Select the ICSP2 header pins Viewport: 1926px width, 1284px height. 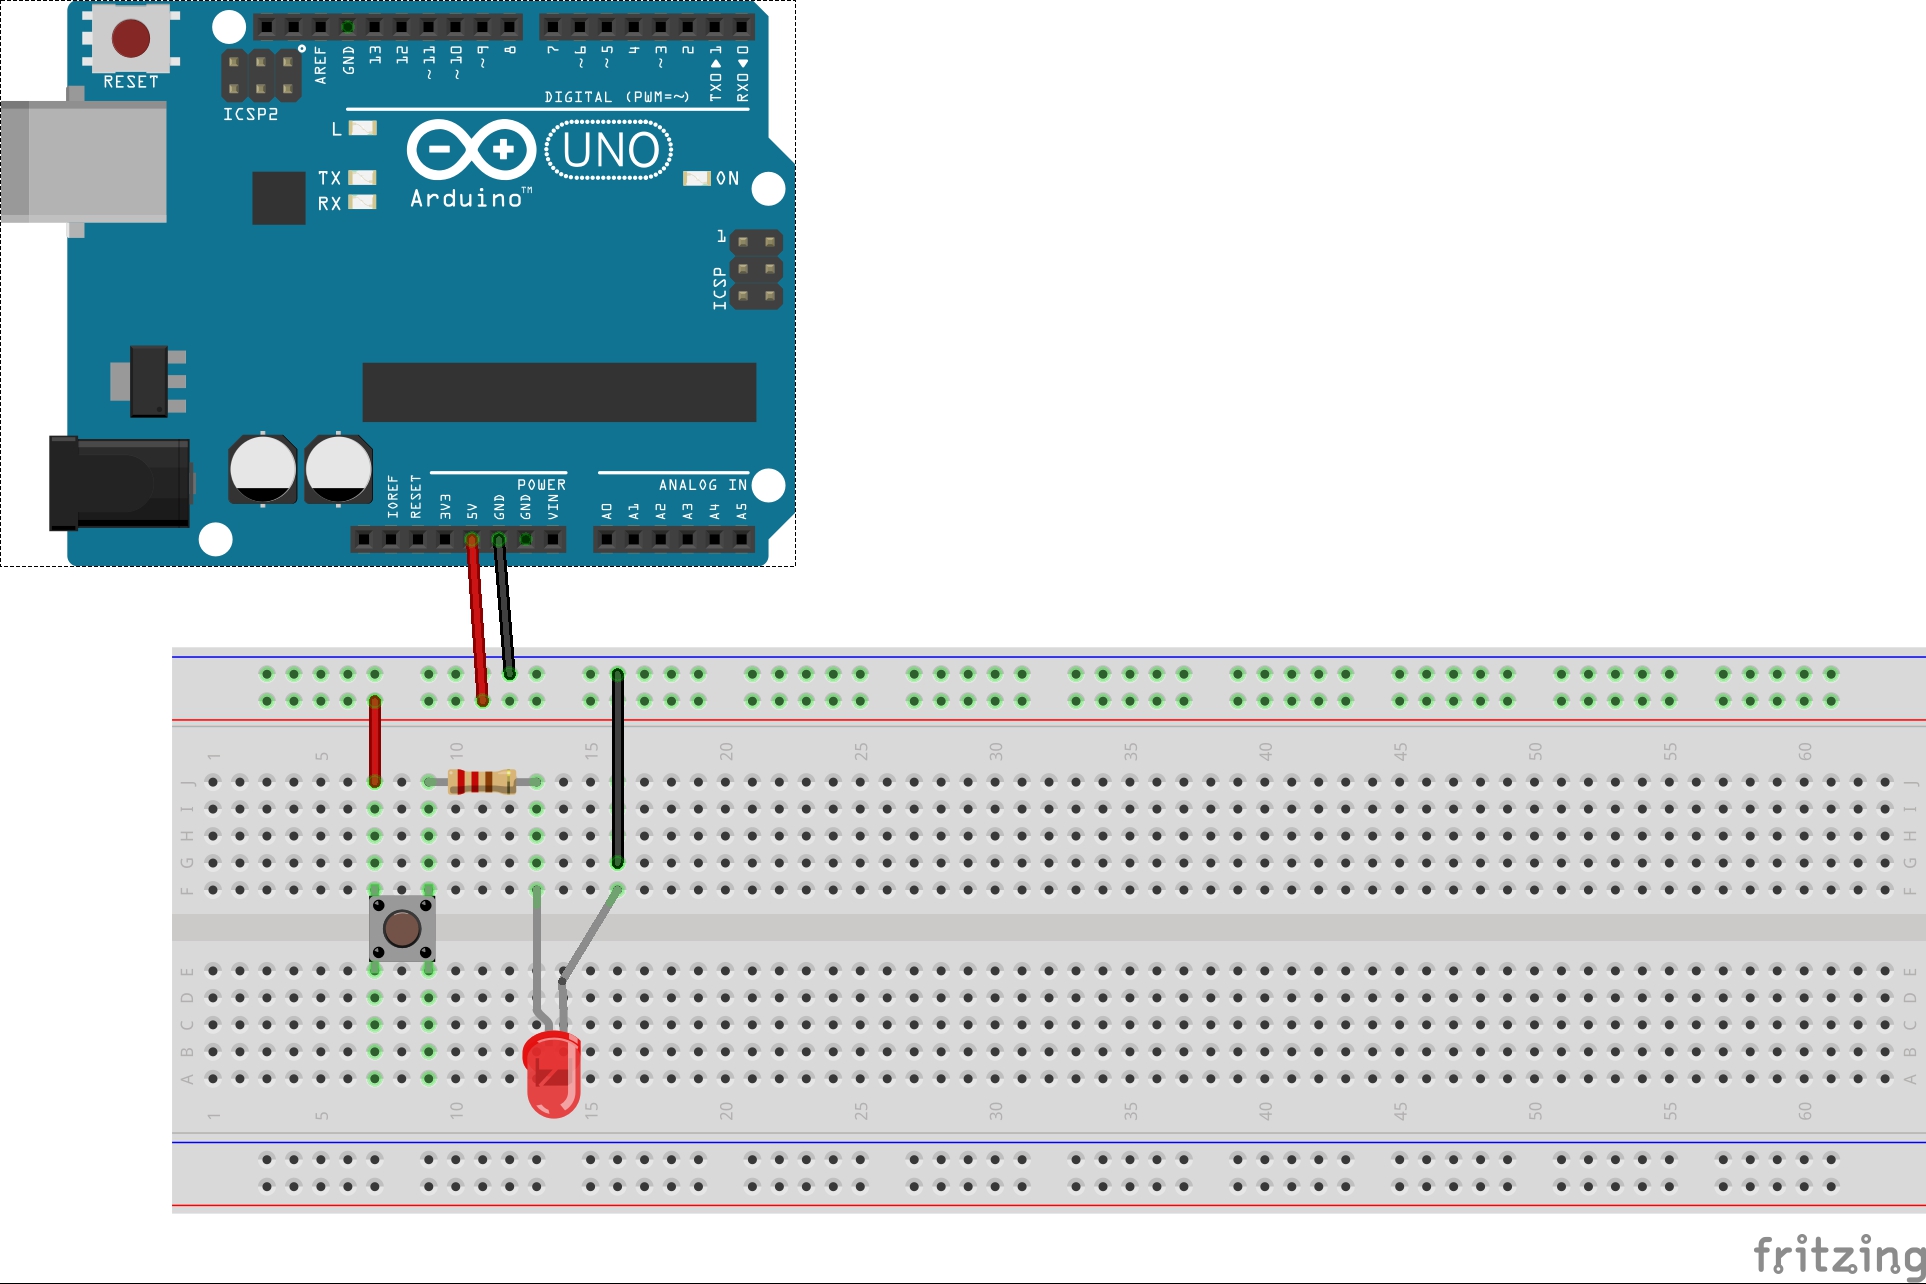pyautogui.click(x=260, y=76)
